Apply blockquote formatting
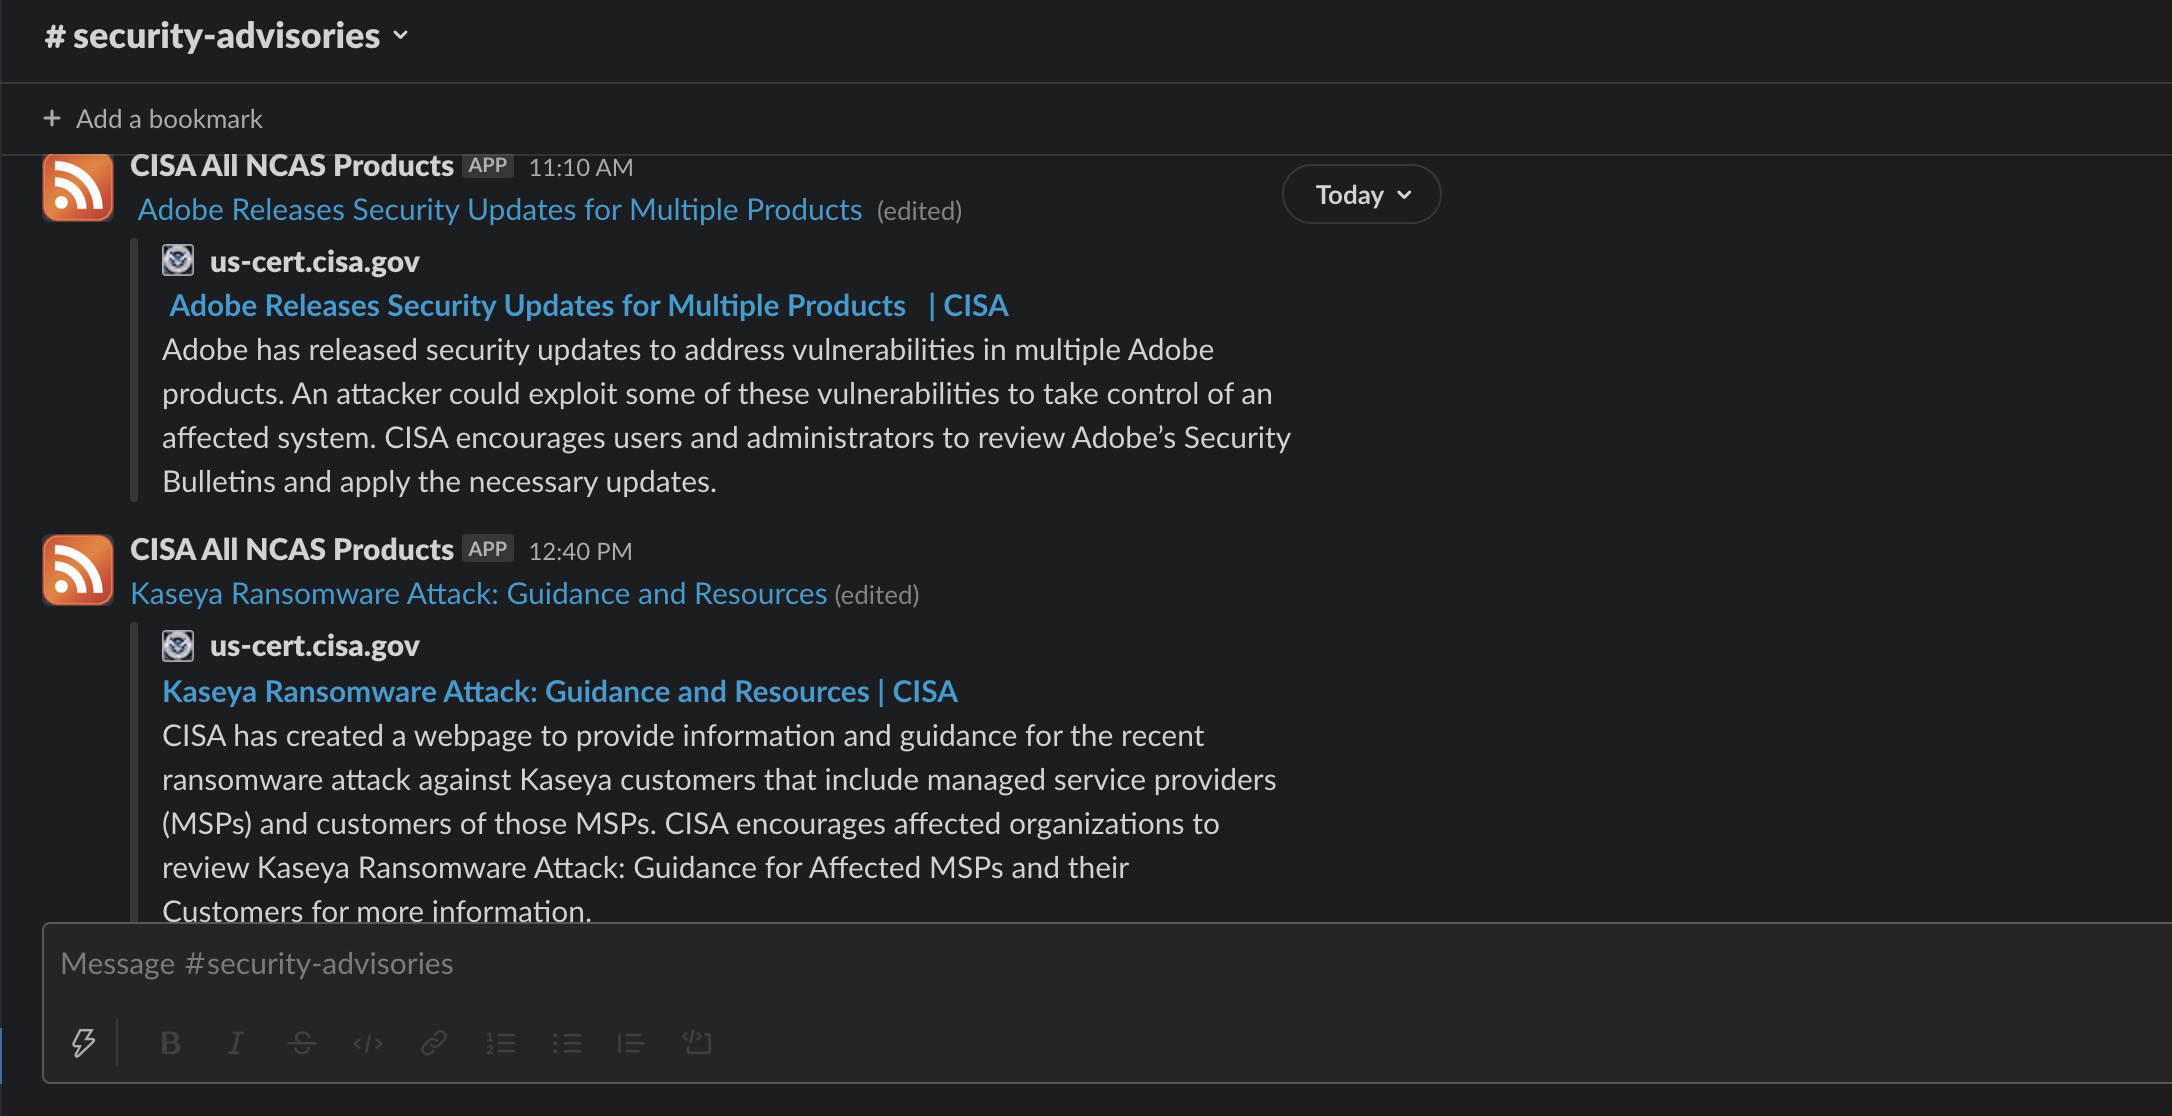The height and width of the screenshot is (1116, 2172). [x=631, y=1043]
